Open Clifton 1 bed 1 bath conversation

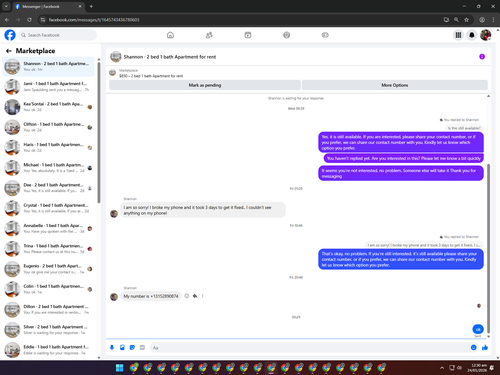point(49,127)
